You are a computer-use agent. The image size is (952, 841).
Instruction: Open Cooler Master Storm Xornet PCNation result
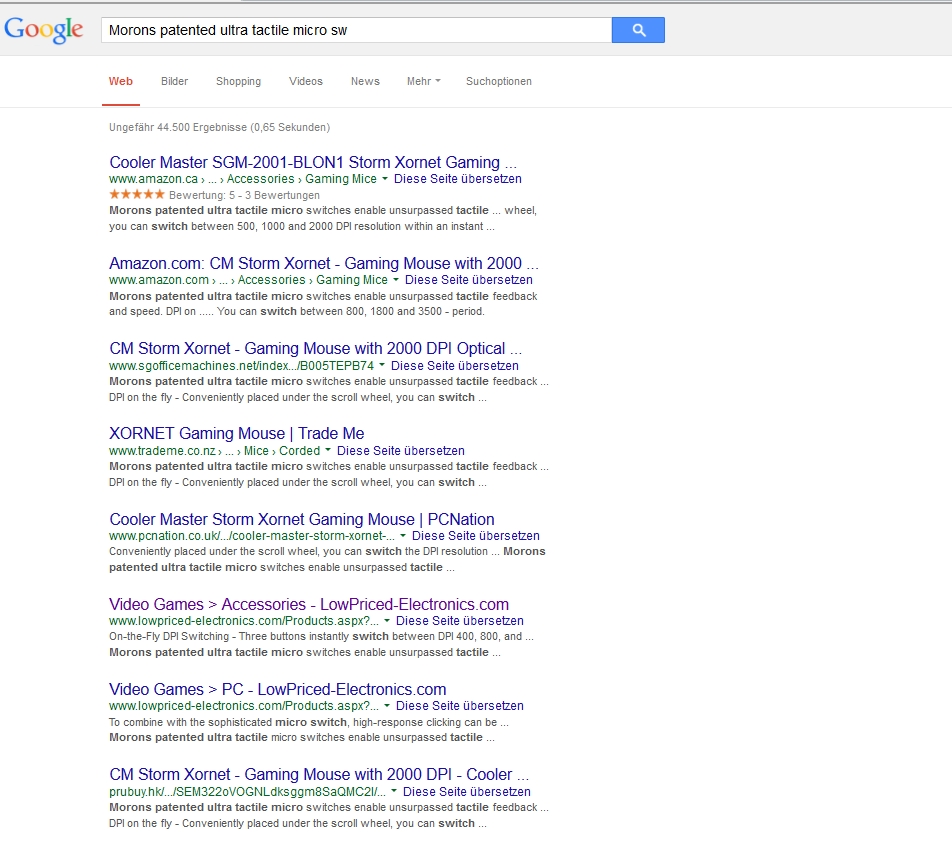[x=302, y=519]
